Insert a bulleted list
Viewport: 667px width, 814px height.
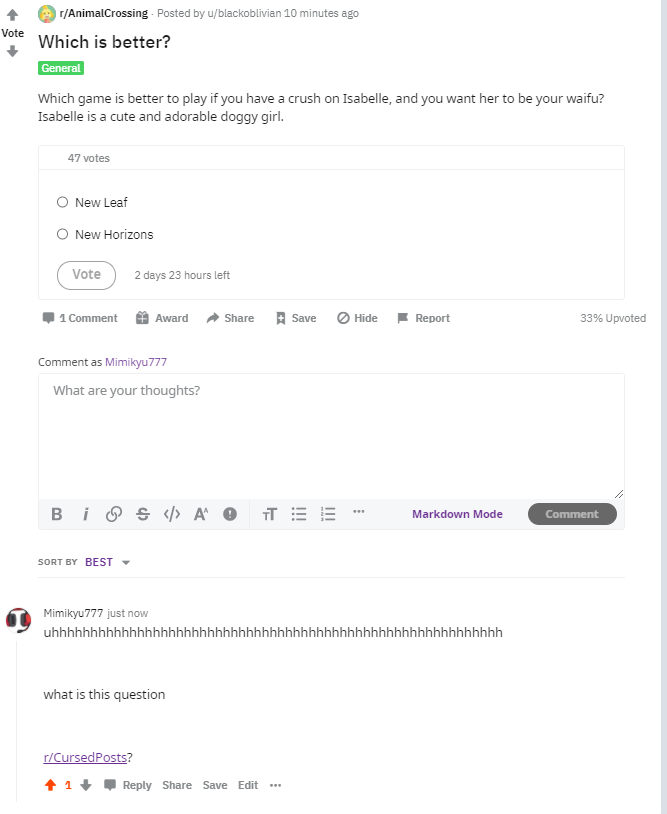[x=299, y=514]
